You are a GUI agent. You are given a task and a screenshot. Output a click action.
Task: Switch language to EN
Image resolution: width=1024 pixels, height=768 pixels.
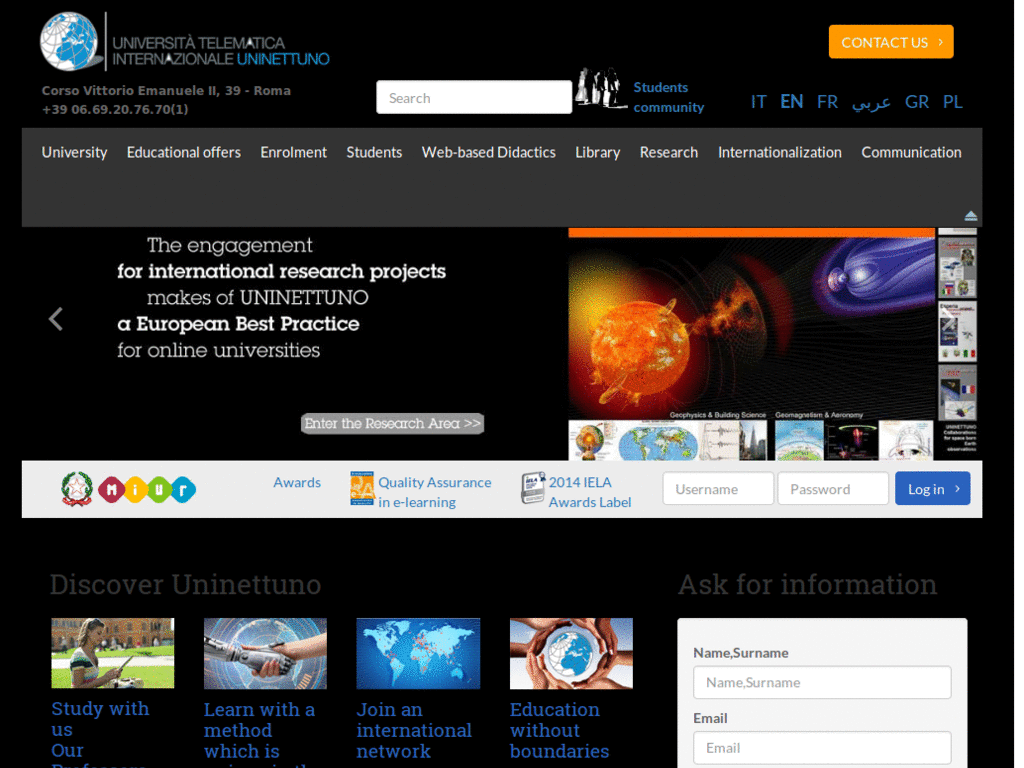(x=792, y=102)
